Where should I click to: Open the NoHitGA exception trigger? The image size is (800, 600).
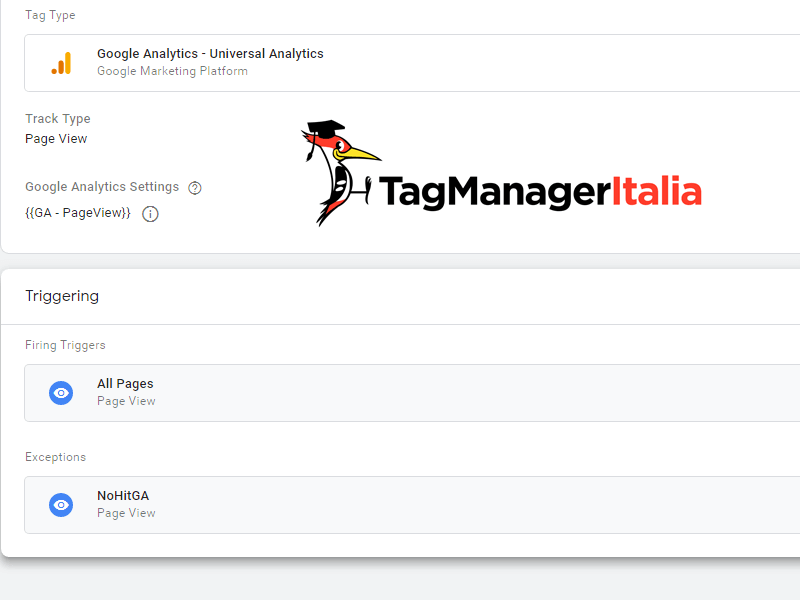[x=412, y=505]
